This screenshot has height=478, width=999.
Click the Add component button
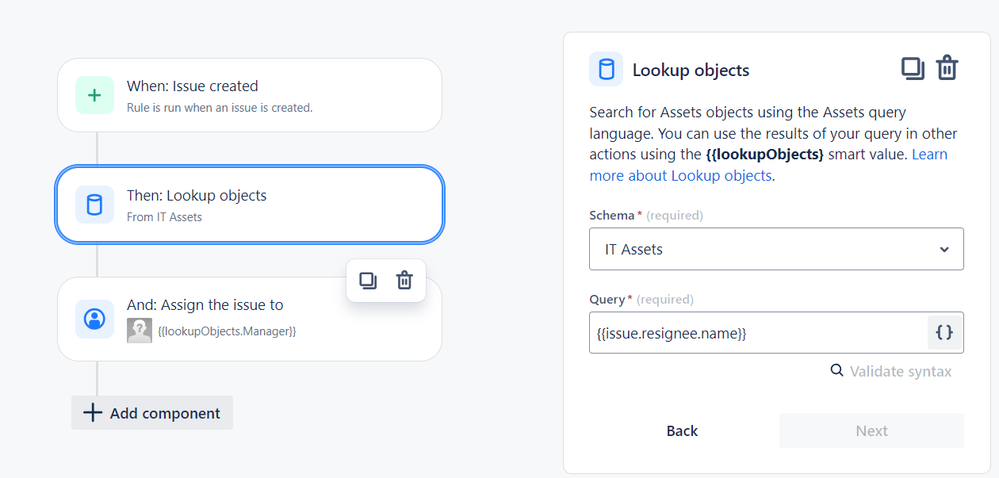click(x=152, y=413)
